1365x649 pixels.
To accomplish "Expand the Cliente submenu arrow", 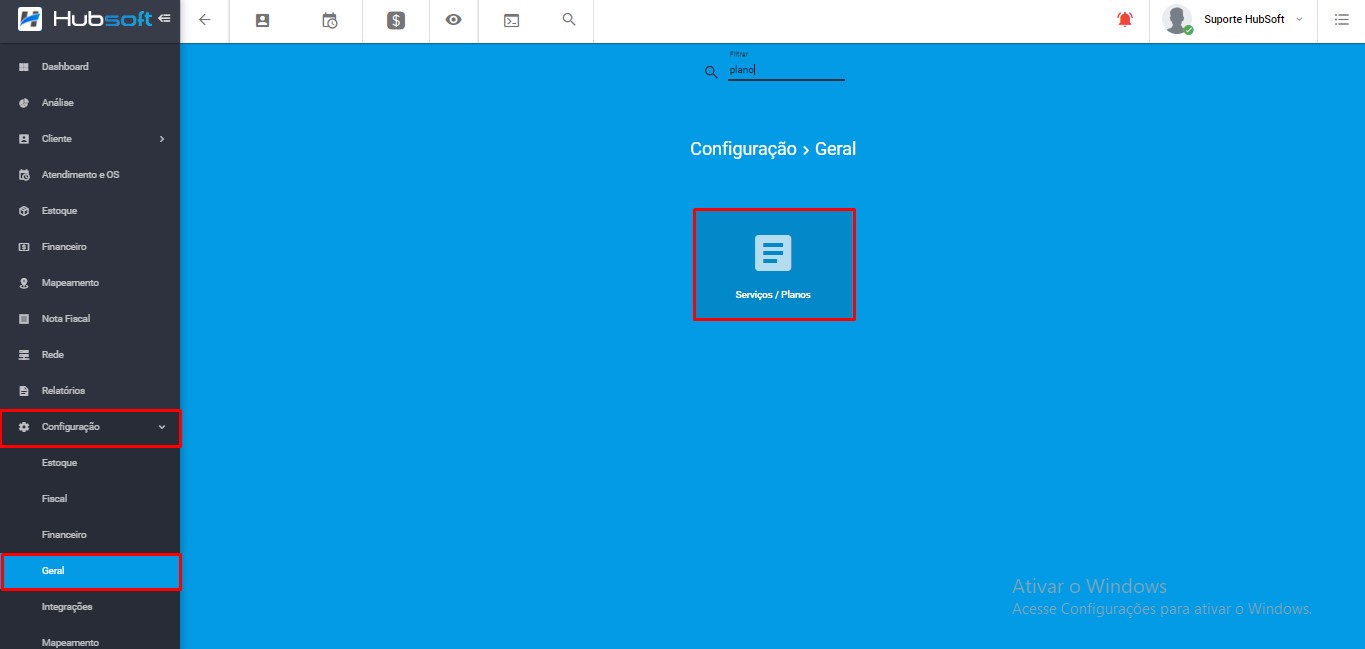I will pyautogui.click(x=162, y=139).
